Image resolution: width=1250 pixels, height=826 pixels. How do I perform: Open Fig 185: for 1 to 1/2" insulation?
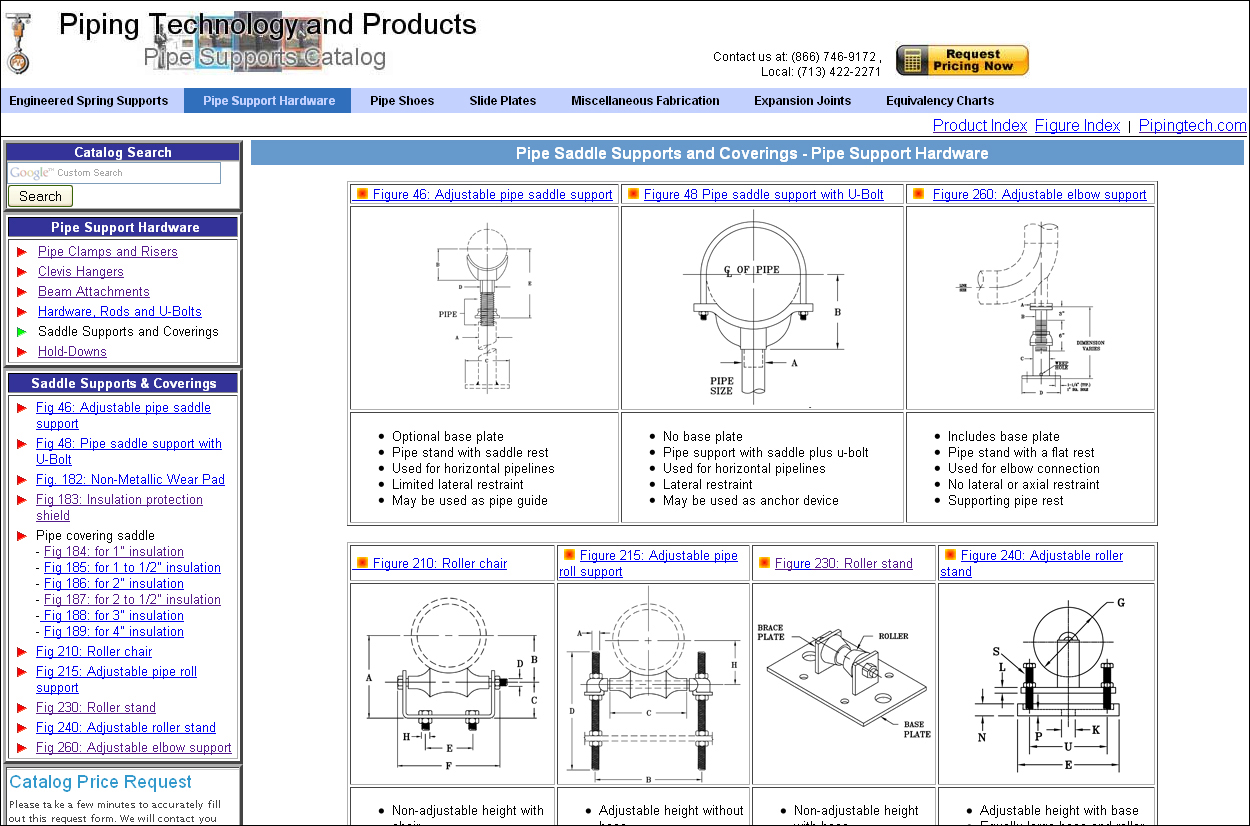pos(132,568)
